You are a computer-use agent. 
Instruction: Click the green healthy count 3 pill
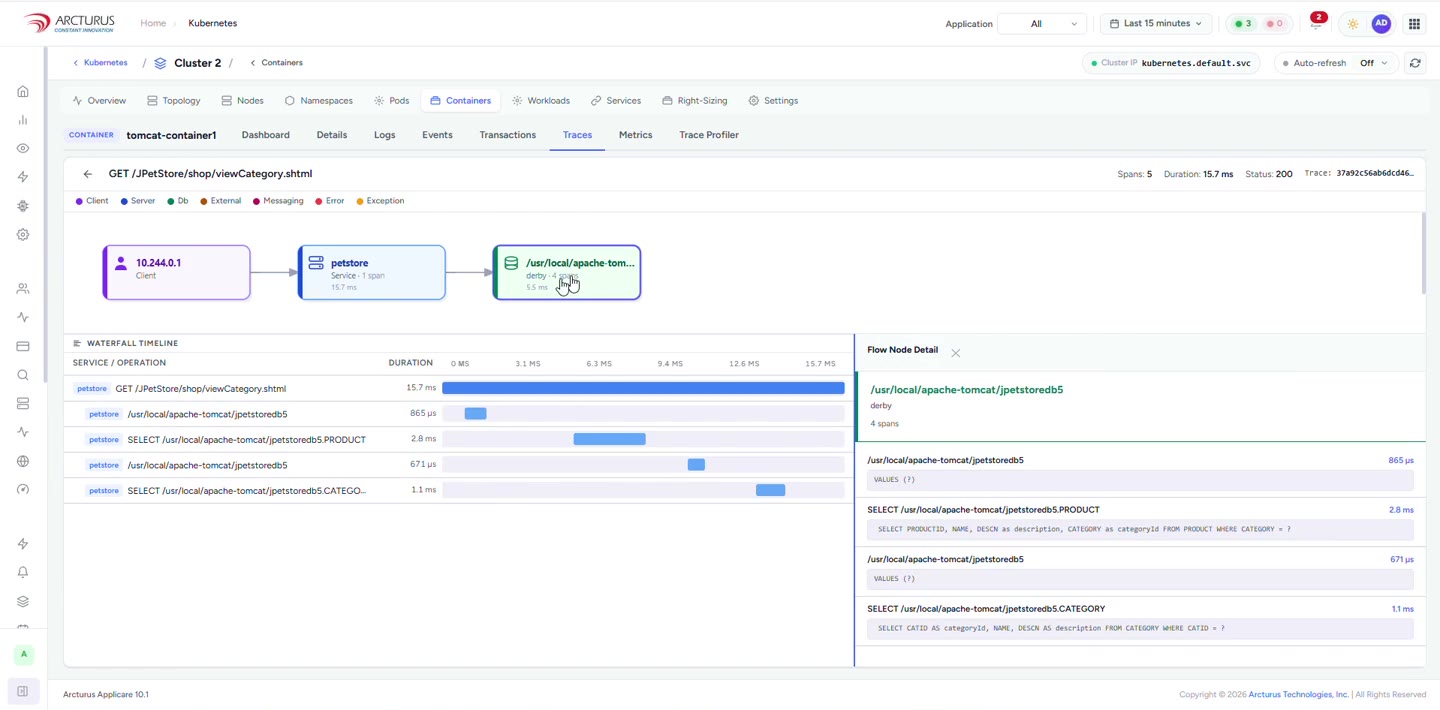point(1243,24)
